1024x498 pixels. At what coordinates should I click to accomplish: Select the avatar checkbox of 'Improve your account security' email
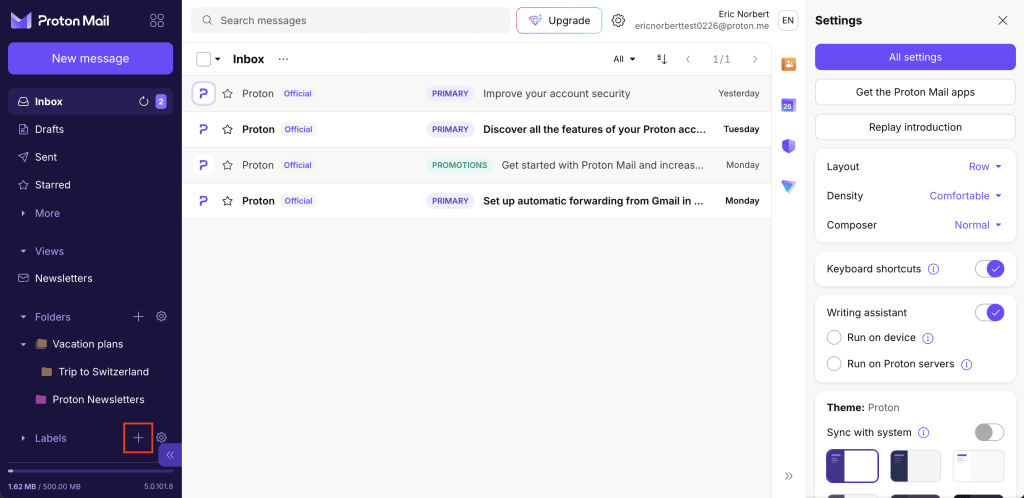[204, 93]
